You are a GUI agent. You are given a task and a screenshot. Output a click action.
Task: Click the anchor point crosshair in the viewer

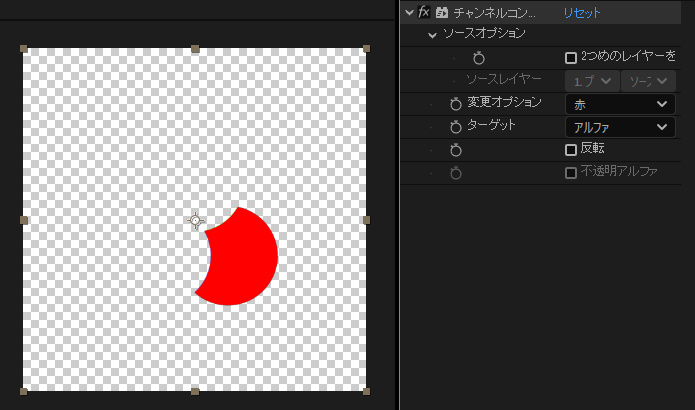tap(196, 220)
